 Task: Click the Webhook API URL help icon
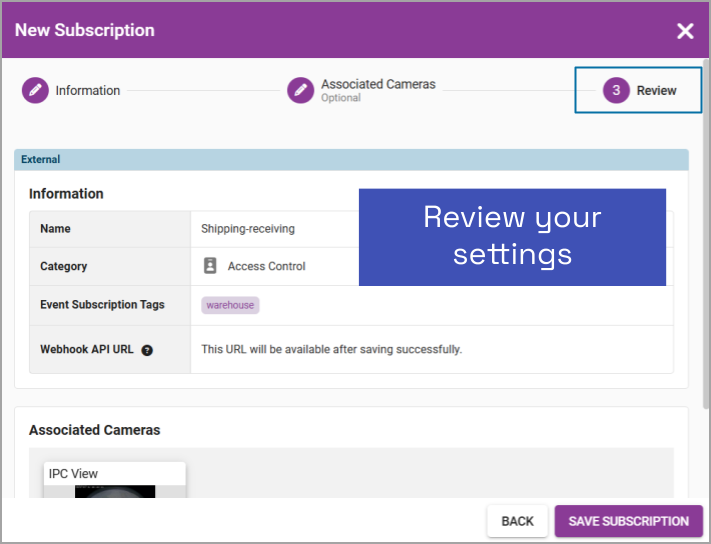(147, 350)
